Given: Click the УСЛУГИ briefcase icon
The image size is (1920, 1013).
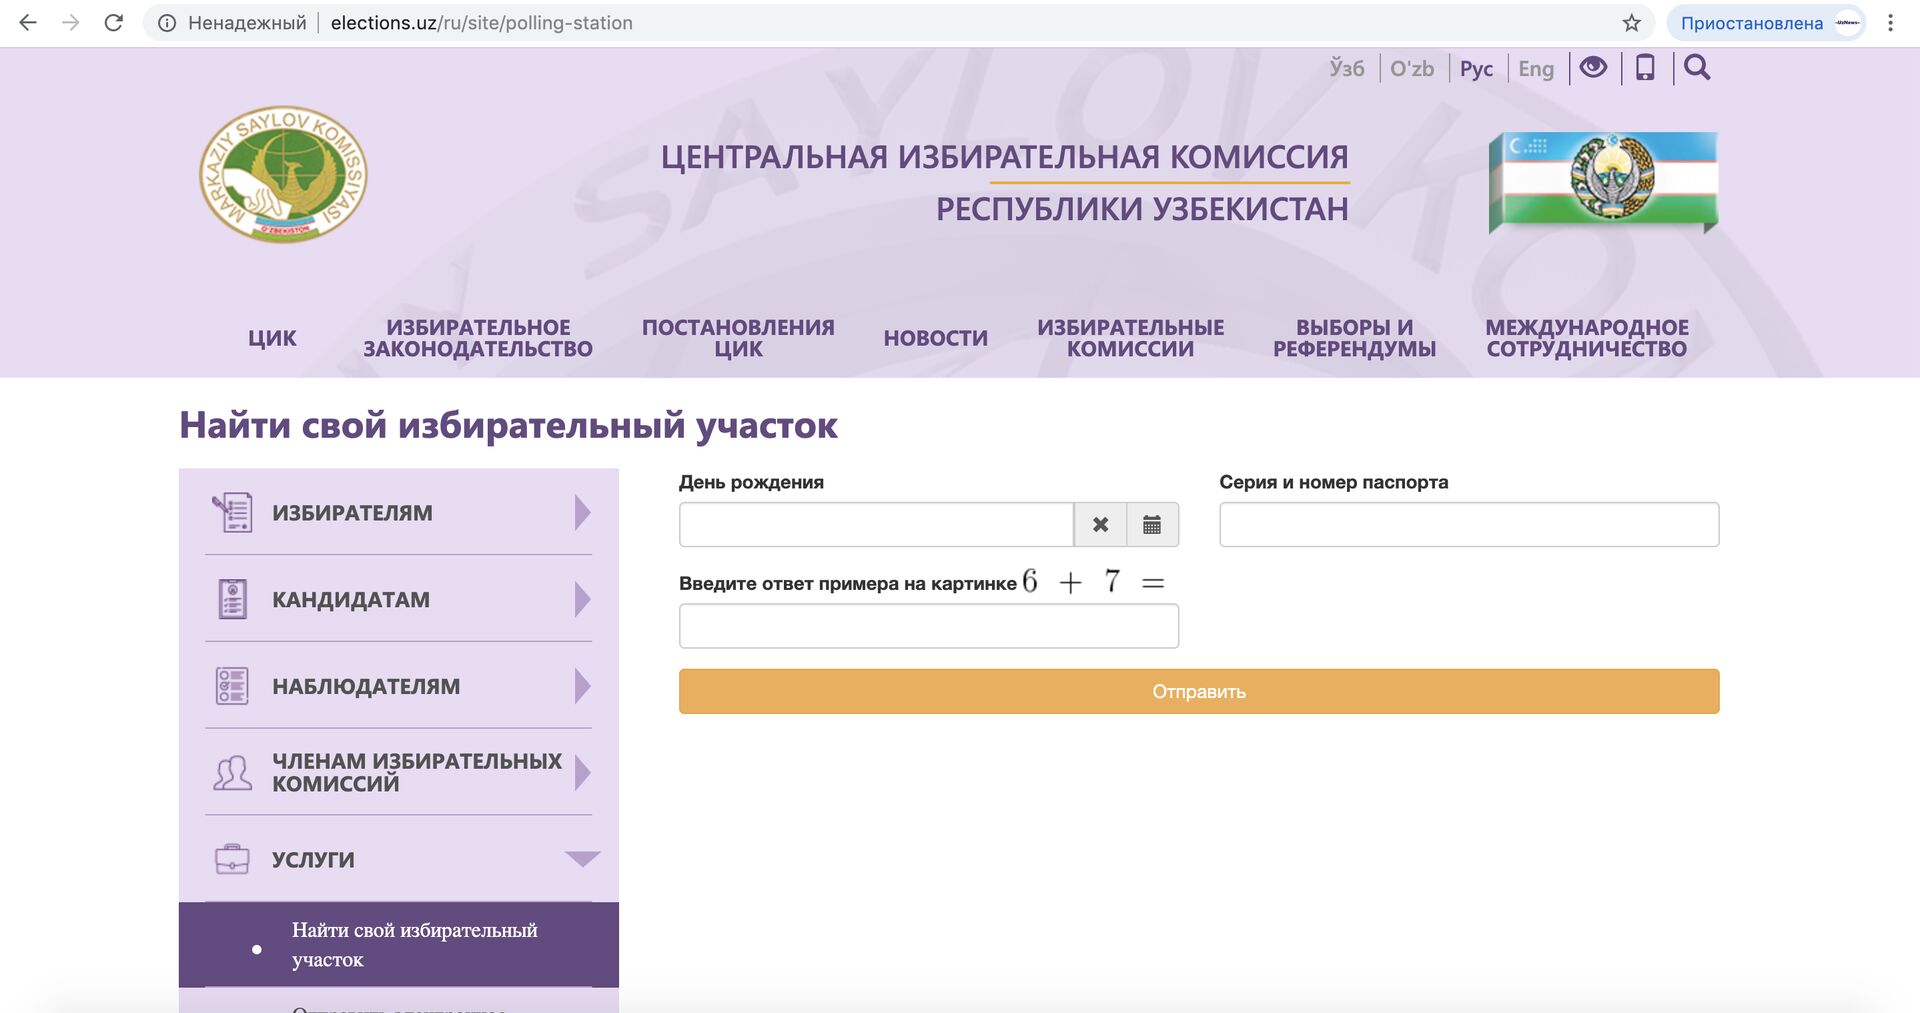Looking at the screenshot, I should (232, 859).
